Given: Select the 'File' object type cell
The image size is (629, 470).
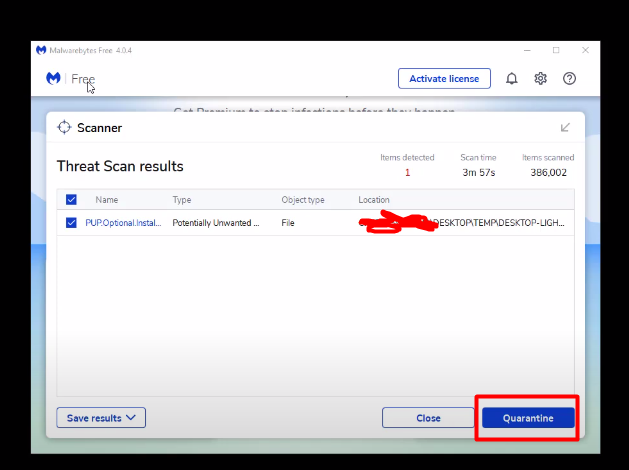Looking at the screenshot, I should tap(288, 223).
